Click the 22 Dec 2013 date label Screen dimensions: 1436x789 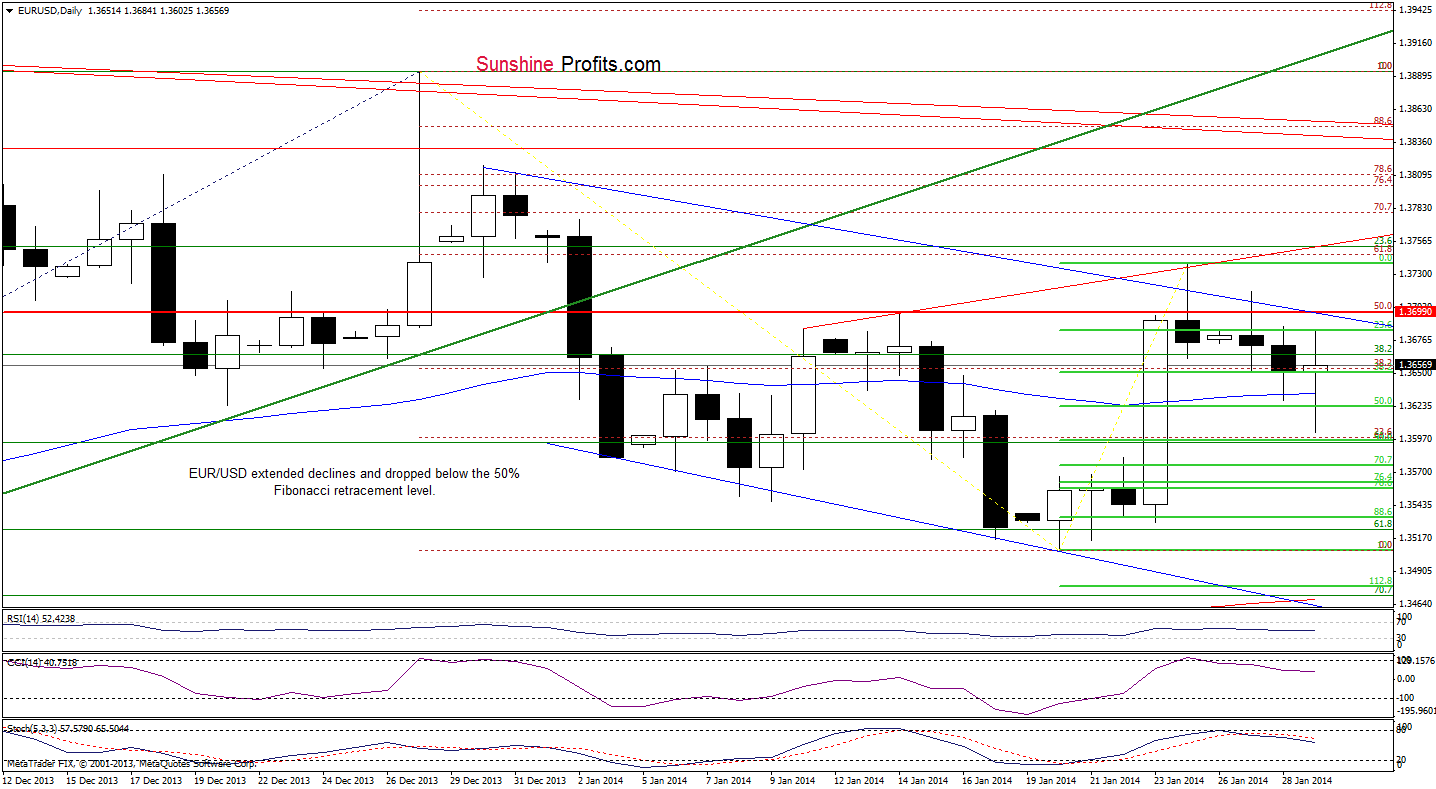click(283, 780)
